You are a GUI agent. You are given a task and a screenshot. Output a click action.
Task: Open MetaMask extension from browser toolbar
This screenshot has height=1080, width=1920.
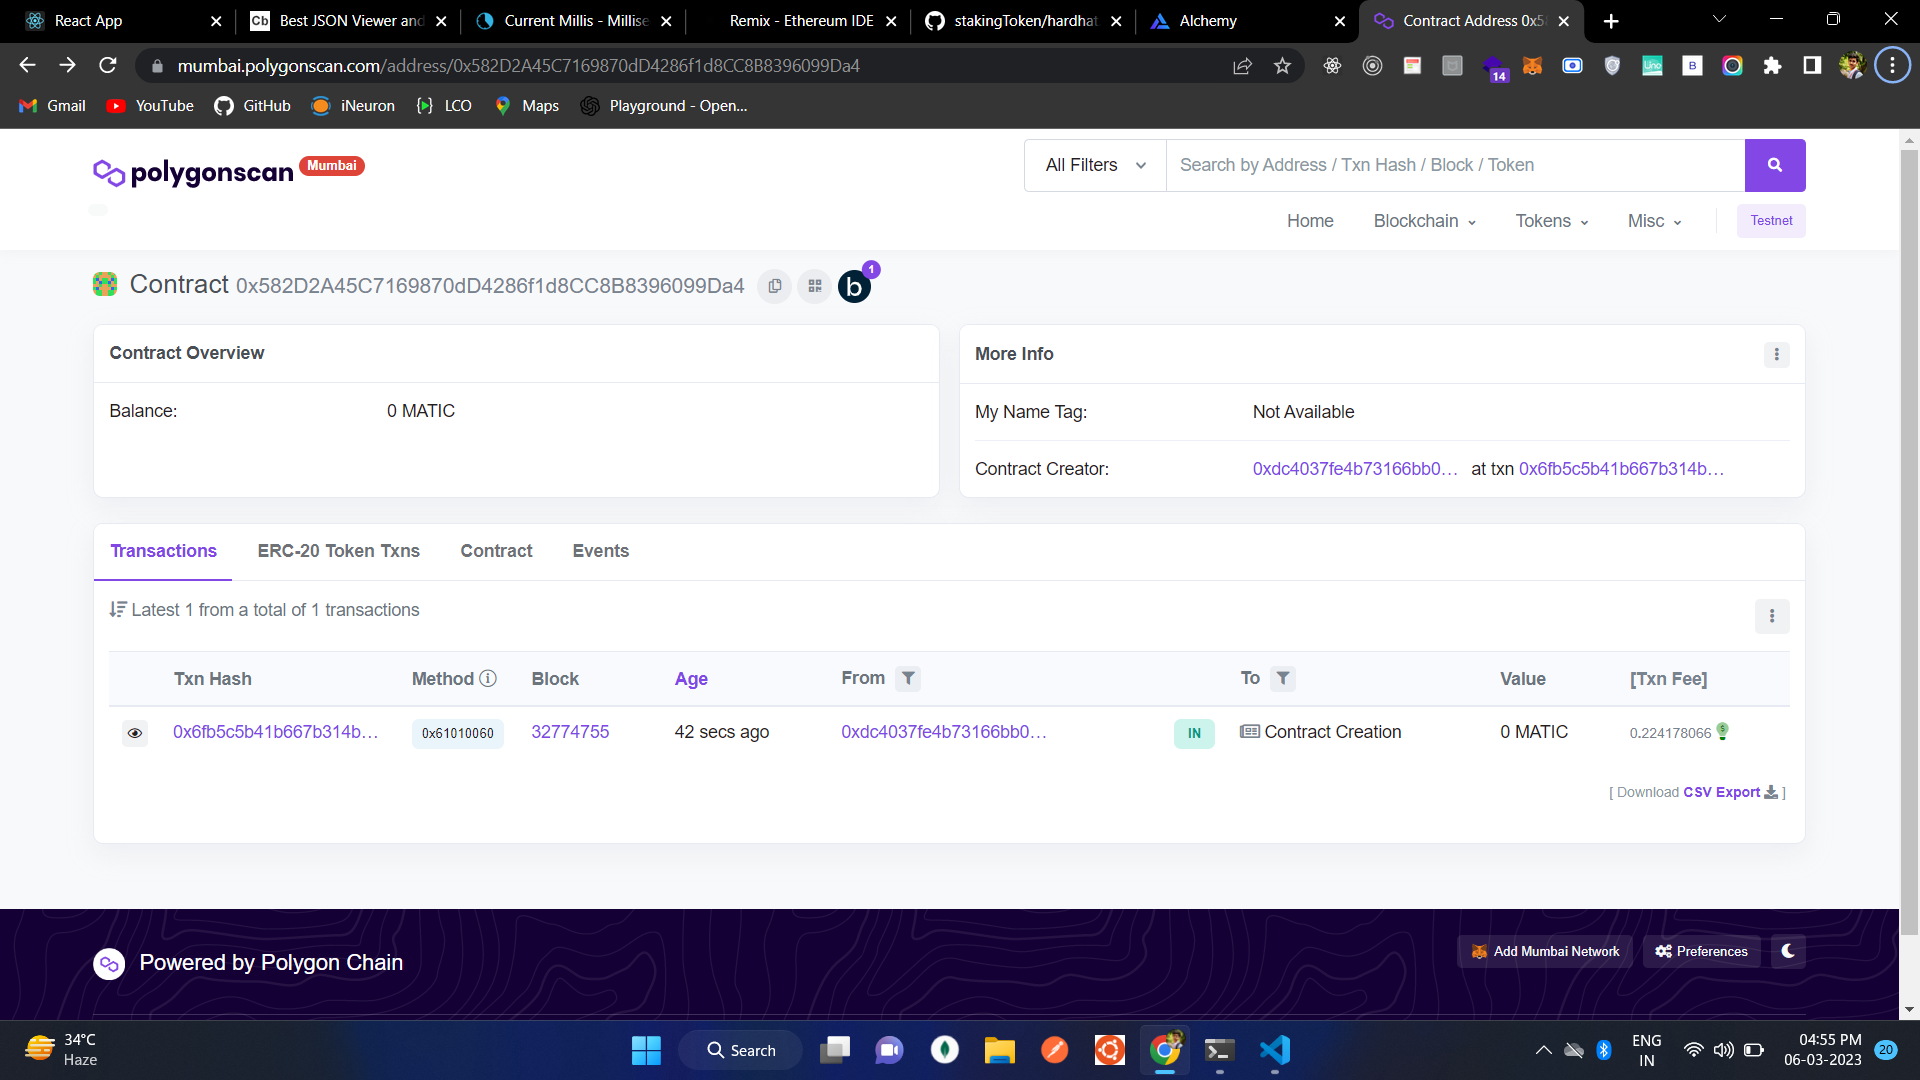tap(1533, 65)
